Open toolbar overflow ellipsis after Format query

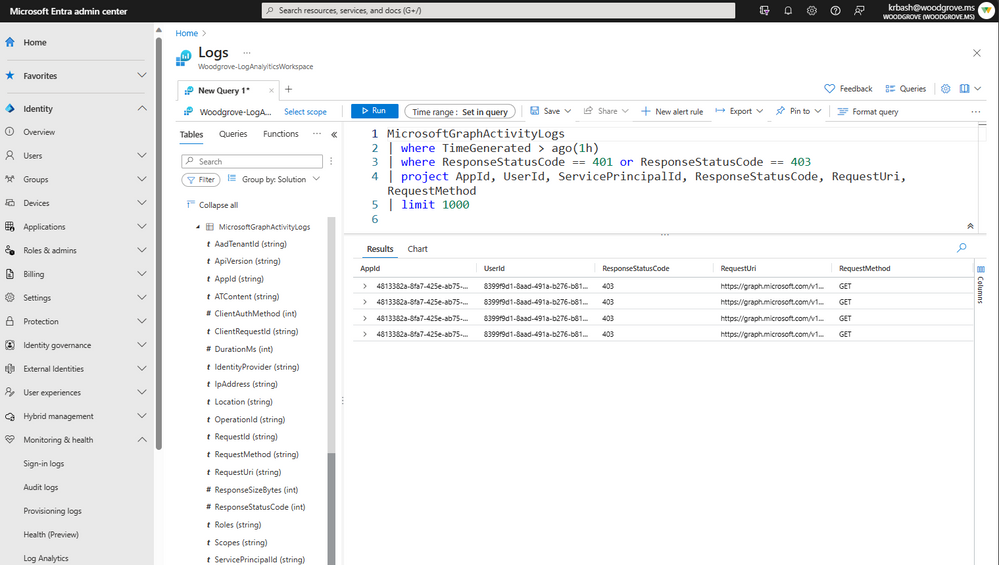click(975, 111)
